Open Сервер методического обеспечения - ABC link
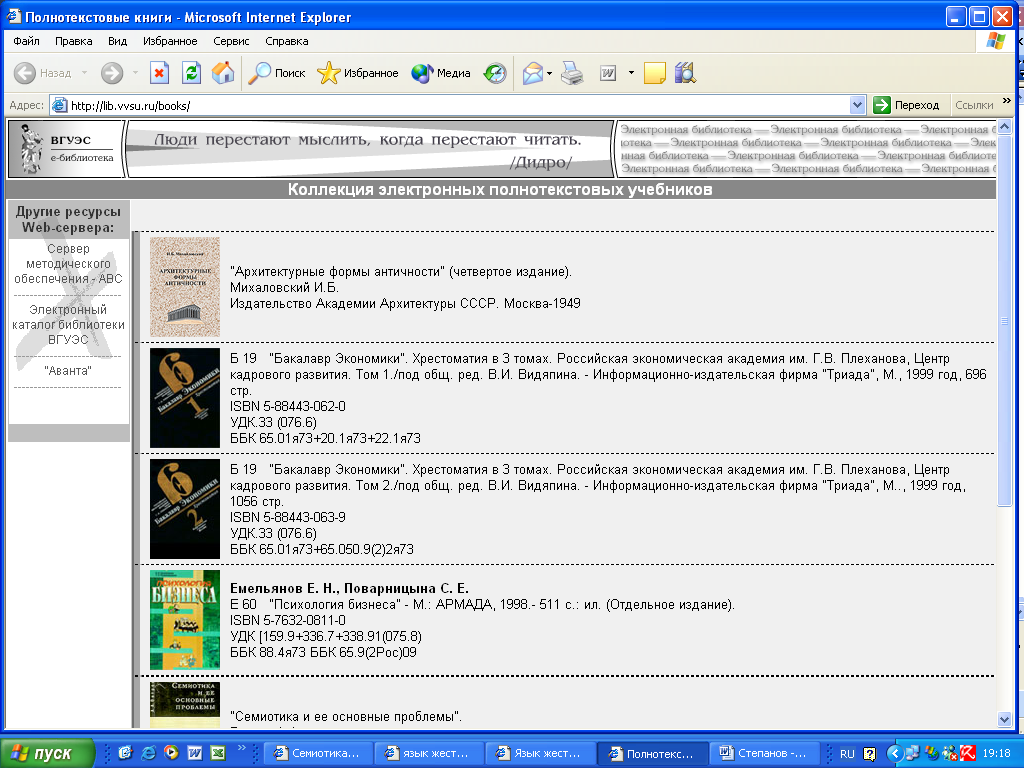The width and height of the screenshot is (1024, 768). (68, 264)
